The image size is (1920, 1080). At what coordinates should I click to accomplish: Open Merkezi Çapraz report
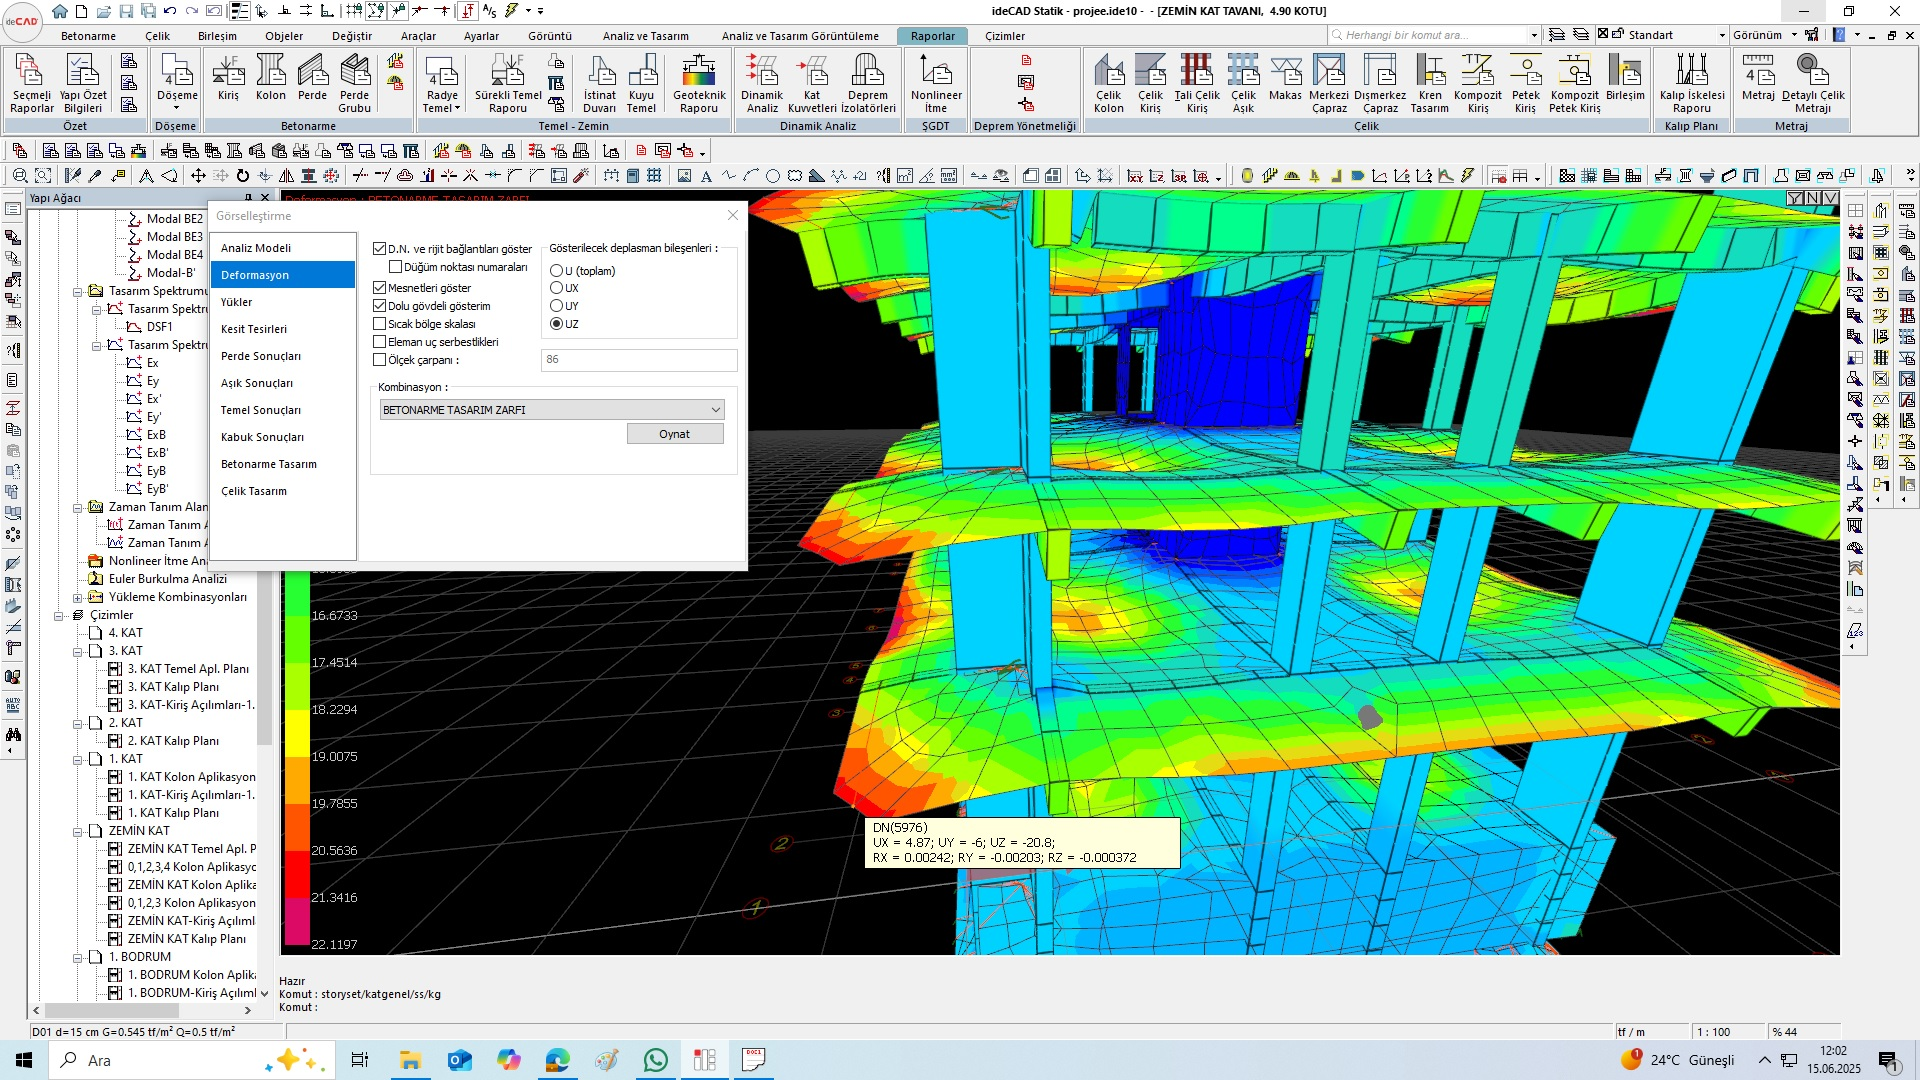[1329, 83]
